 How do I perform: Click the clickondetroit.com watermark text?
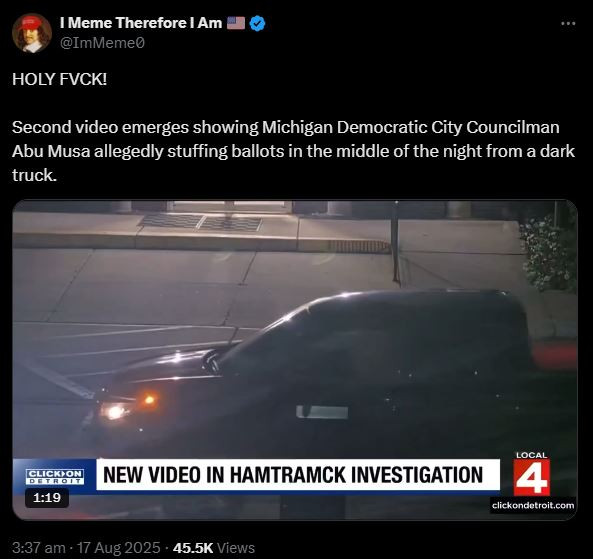pos(533,505)
